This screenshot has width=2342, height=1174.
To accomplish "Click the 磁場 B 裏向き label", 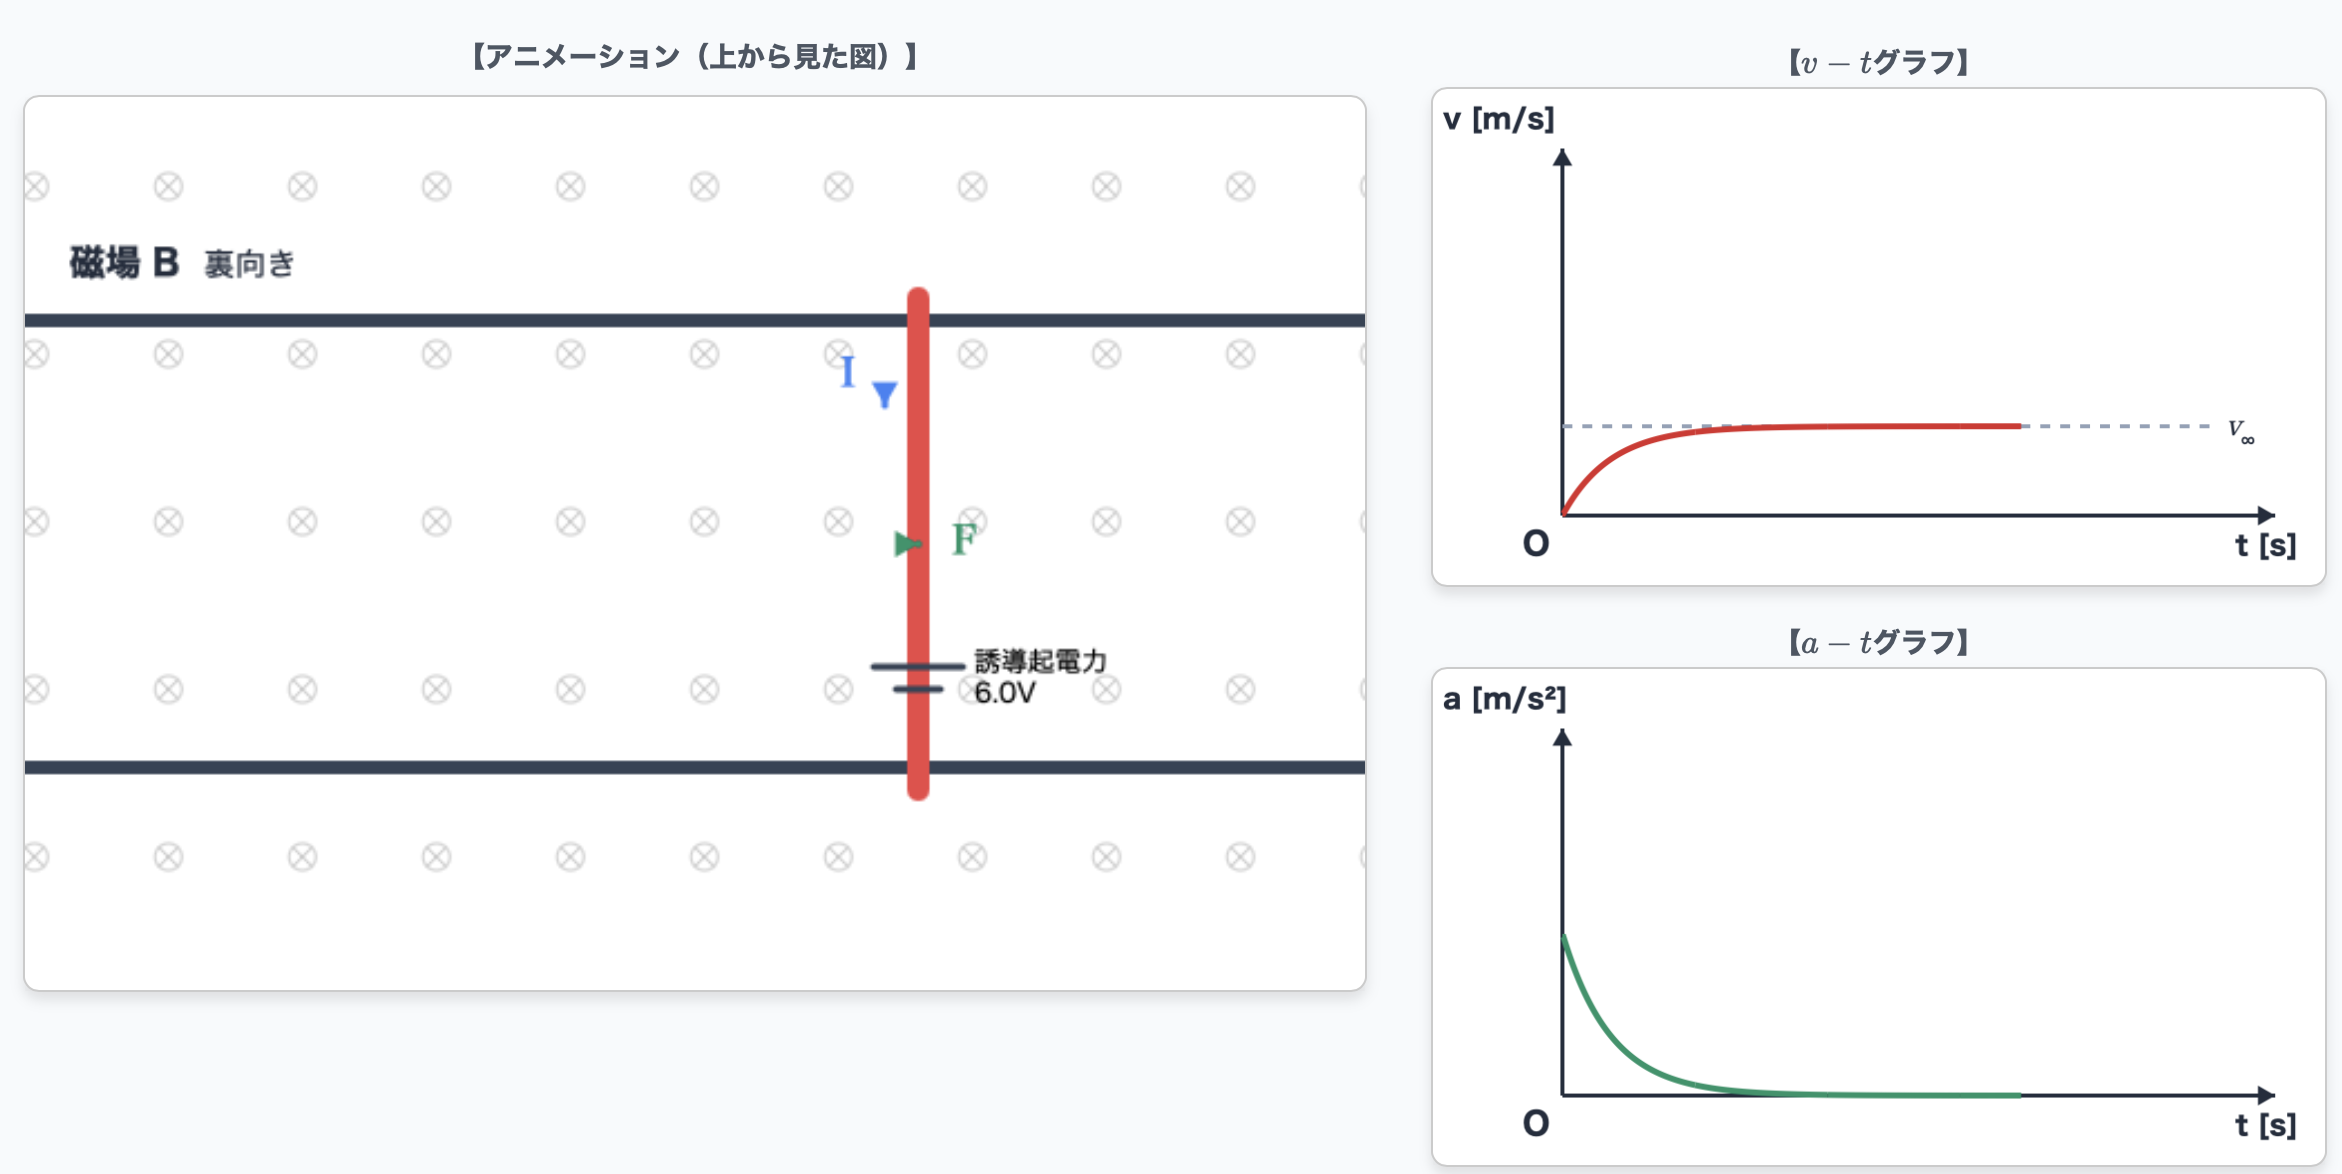I will coord(182,263).
